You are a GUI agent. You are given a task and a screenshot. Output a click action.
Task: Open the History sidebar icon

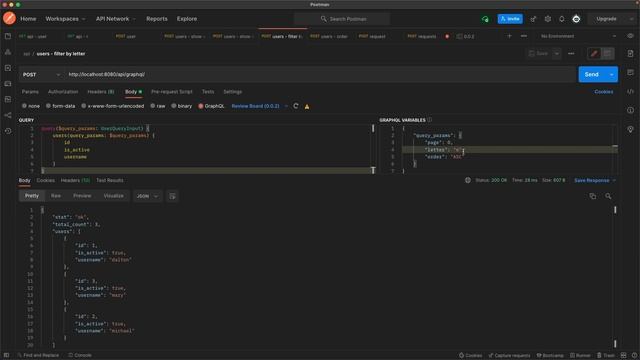(8, 131)
